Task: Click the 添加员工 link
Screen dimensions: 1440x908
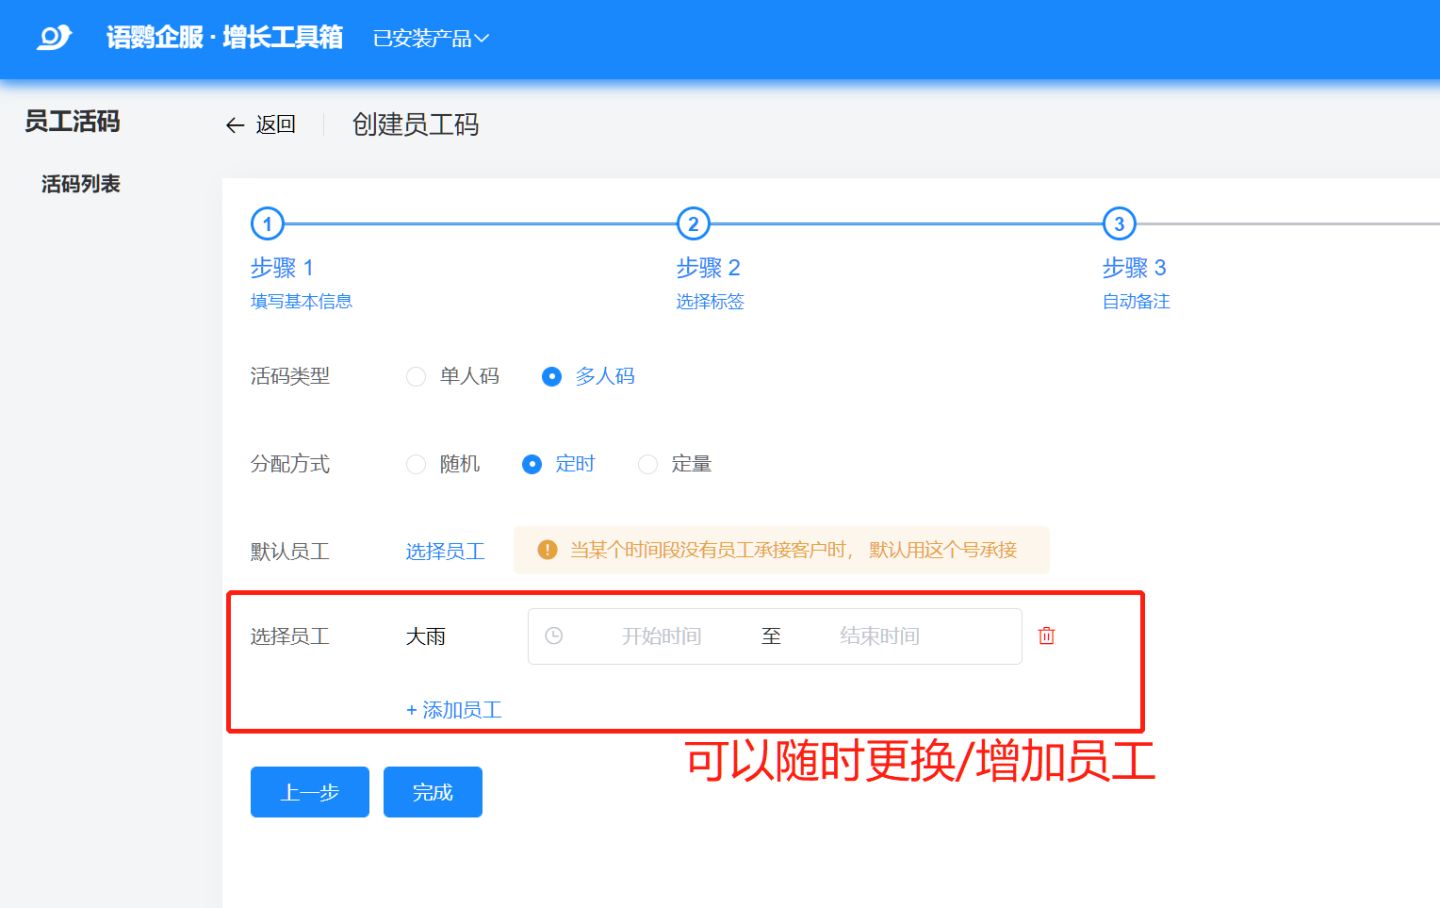Action: [454, 710]
